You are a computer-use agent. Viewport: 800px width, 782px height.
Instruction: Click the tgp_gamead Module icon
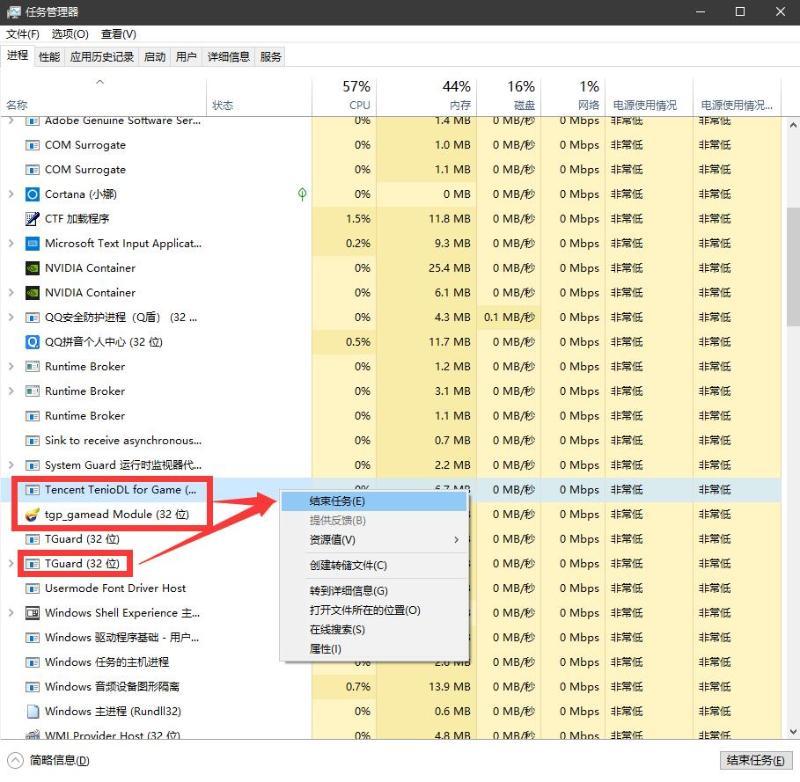point(32,515)
